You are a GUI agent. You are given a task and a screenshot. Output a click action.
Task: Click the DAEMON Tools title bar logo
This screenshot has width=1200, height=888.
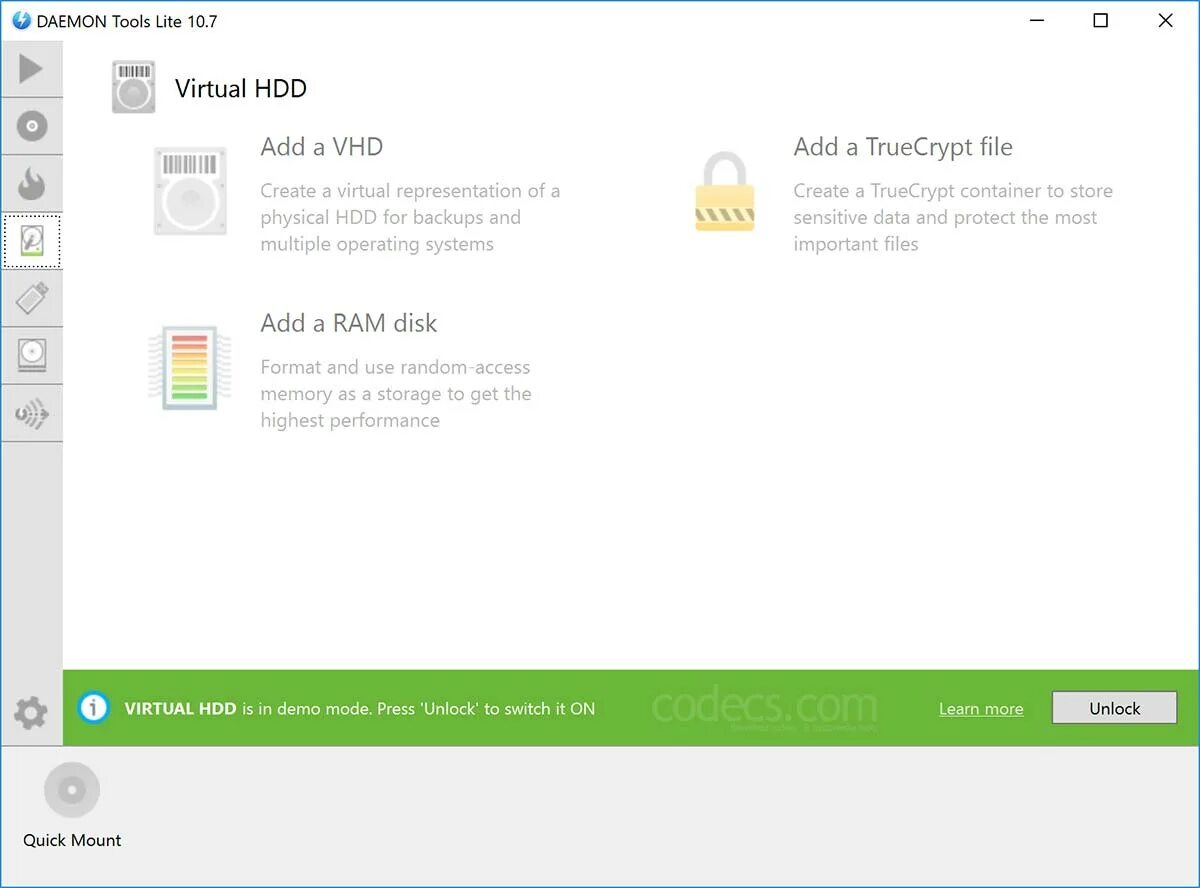(x=21, y=20)
